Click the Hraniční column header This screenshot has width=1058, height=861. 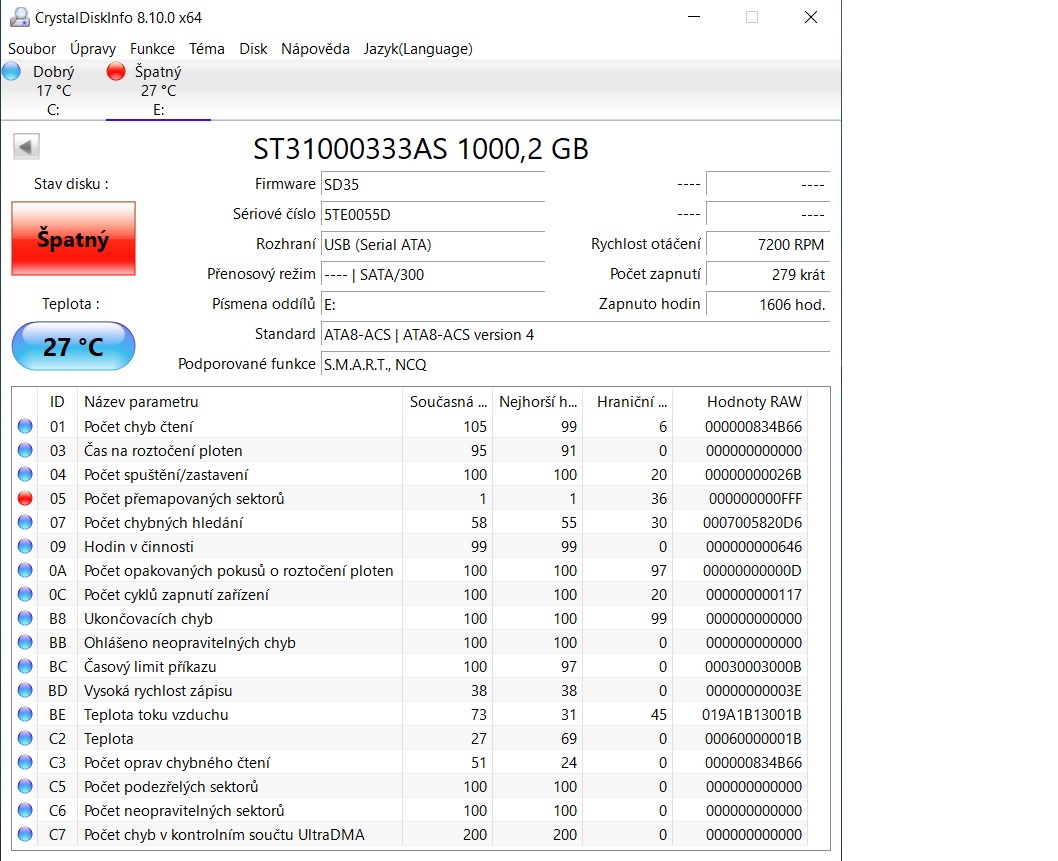(x=628, y=401)
